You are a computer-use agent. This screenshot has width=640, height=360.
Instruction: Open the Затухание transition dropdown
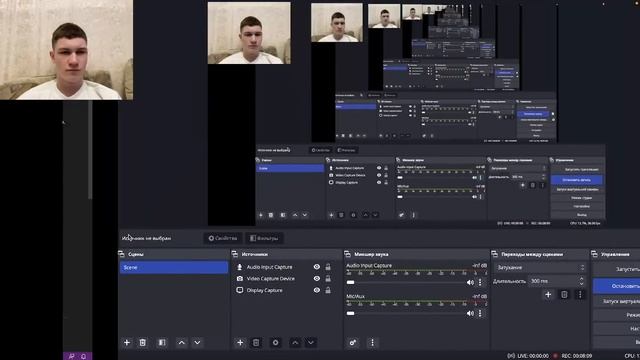click(540, 268)
